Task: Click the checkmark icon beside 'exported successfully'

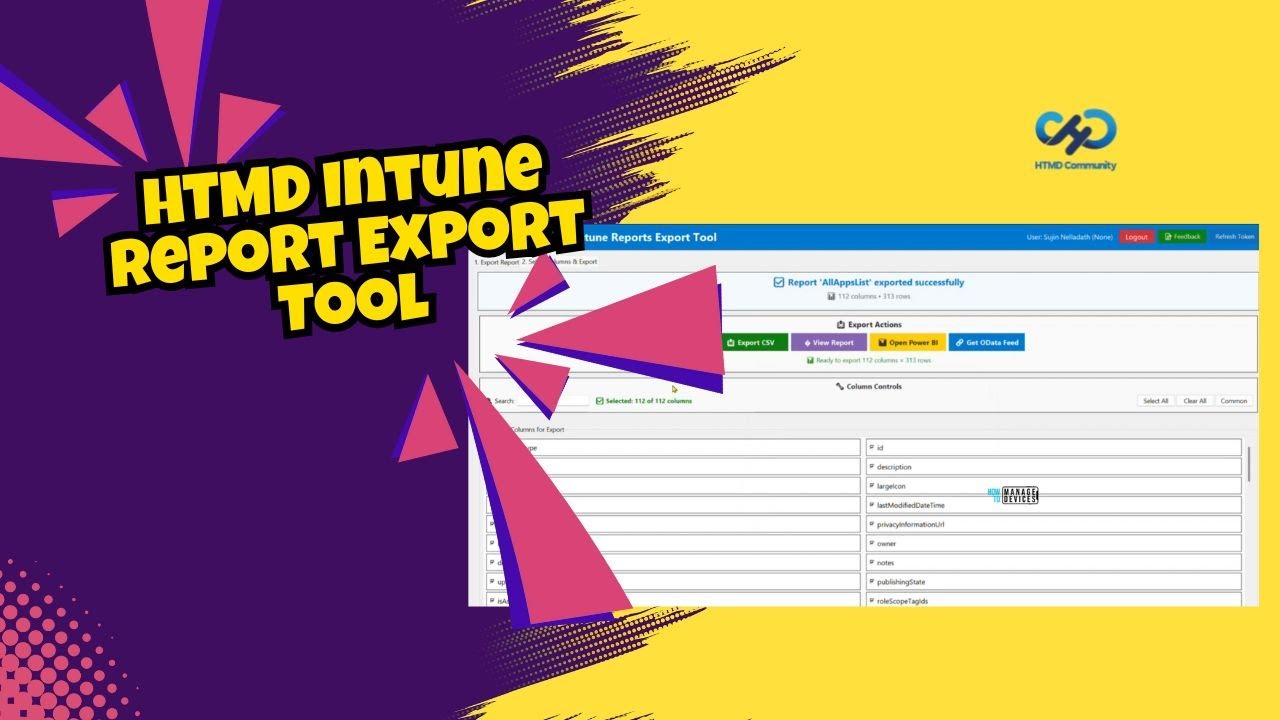Action: [x=779, y=283]
